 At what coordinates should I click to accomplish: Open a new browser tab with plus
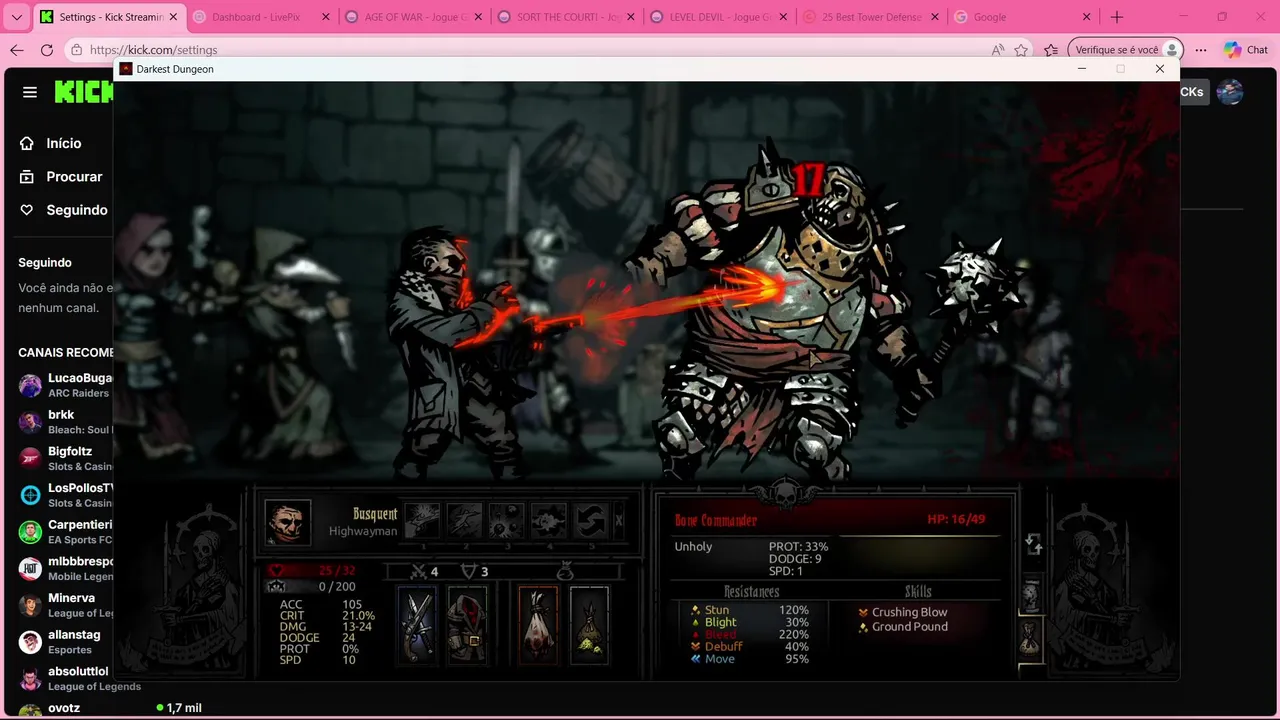[x=1117, y=17]
